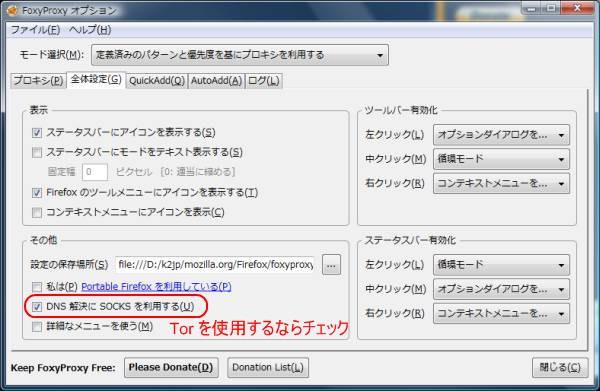The width and height of the screenshot is (600, 391).
Task: Switch to the QuickAdd tab
Action: pyautogui.click(x=157, y=80)
